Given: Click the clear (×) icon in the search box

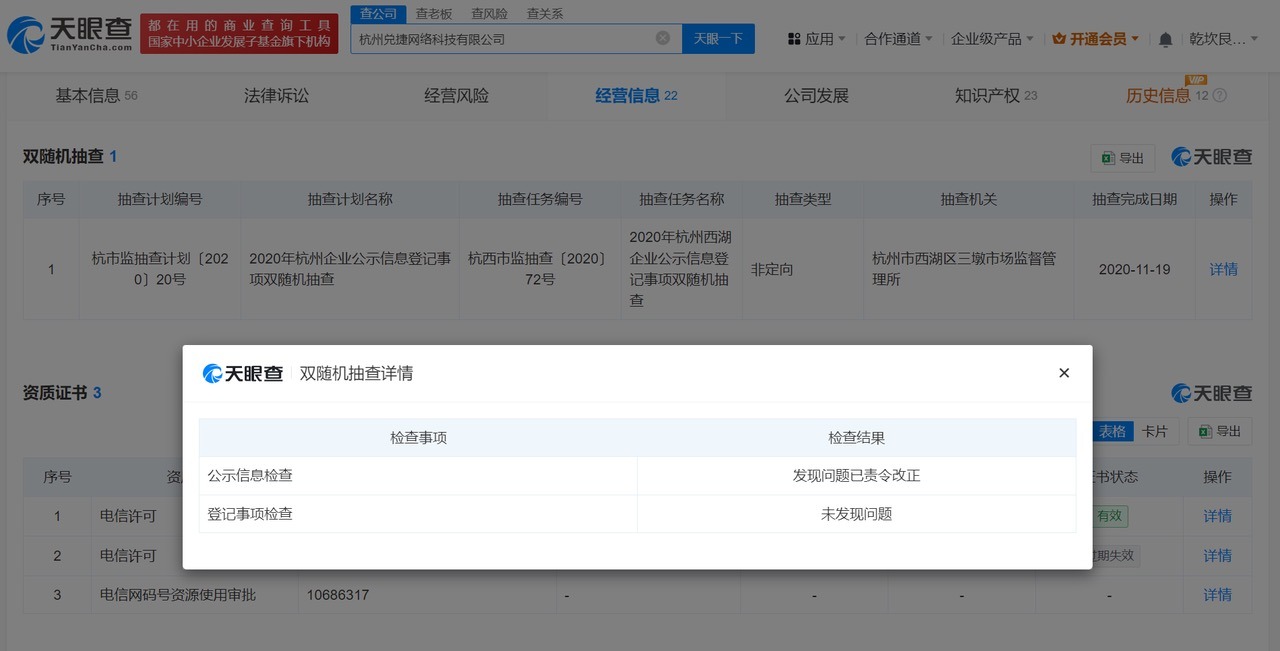Looking at the screenshot, I should (661, 37).
